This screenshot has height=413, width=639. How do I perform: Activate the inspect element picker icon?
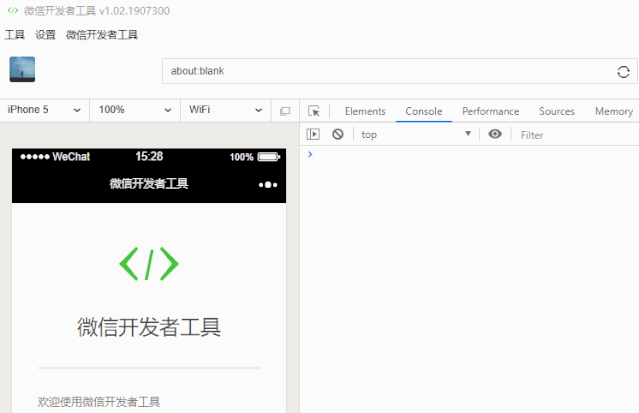(x=314, y=111)
